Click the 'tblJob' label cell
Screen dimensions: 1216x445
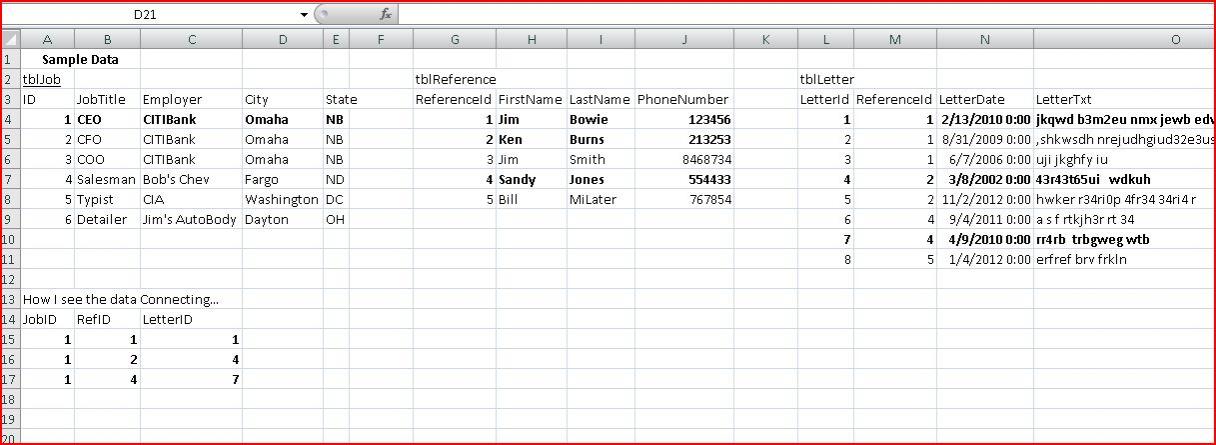click(x=47, y=80)
